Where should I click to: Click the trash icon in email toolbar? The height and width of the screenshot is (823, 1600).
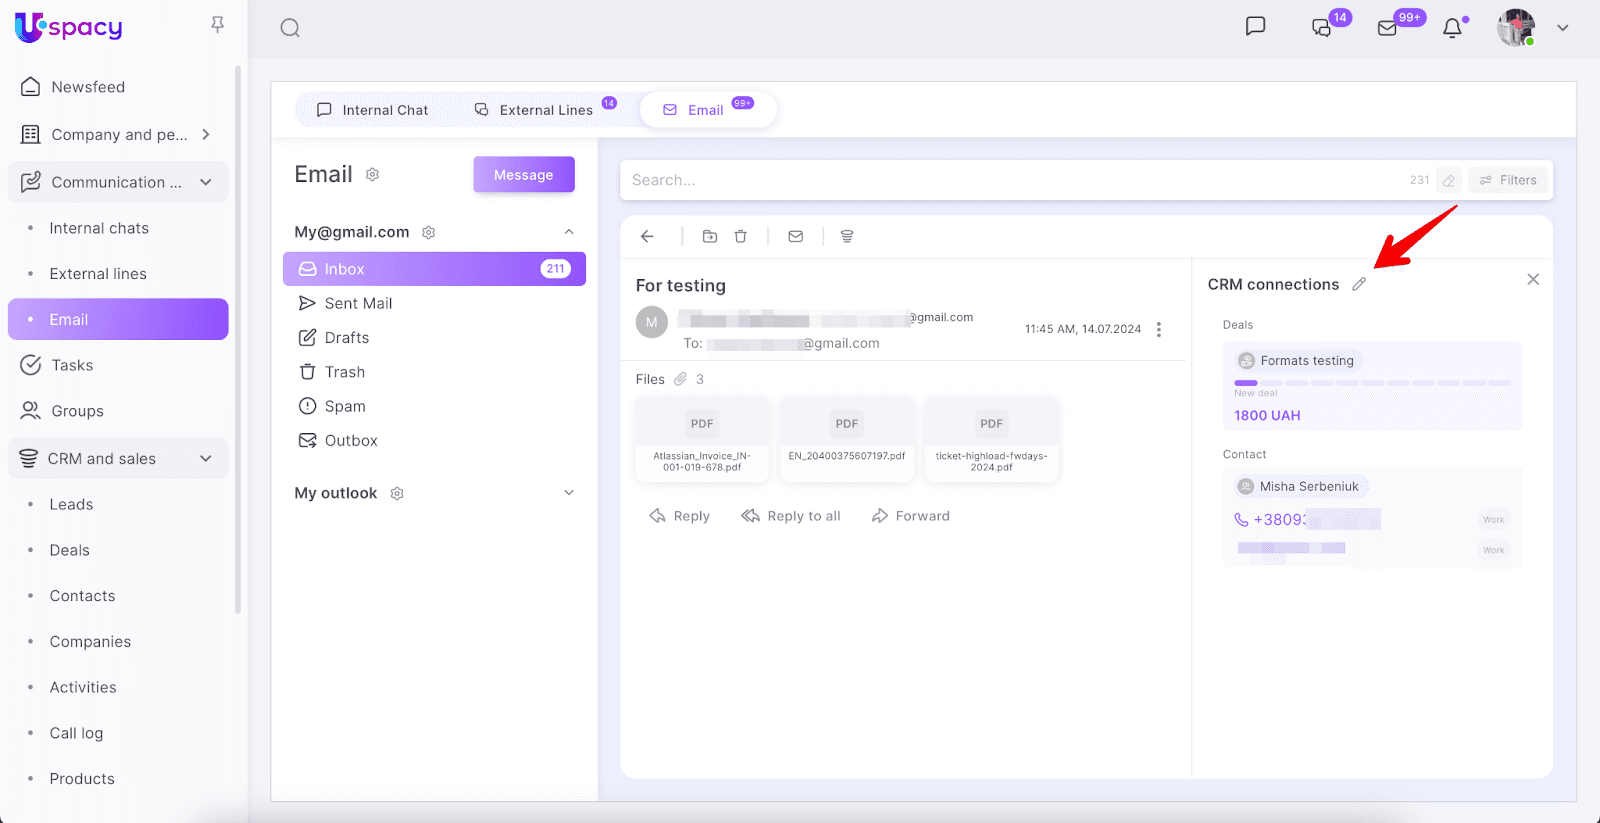pos(740,237)
